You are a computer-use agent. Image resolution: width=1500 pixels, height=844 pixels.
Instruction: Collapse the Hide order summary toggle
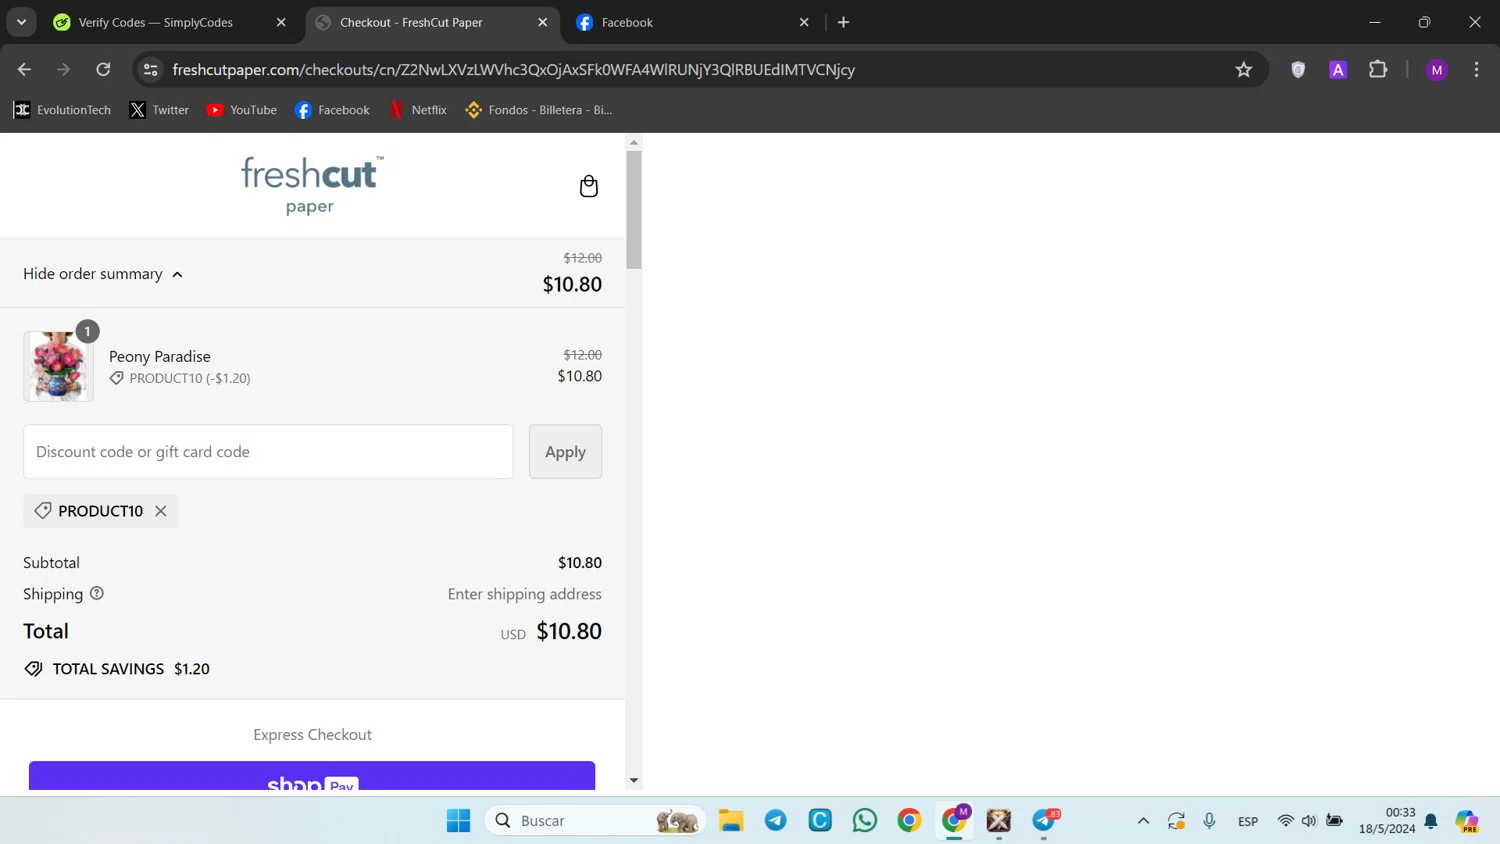[103, 274]
